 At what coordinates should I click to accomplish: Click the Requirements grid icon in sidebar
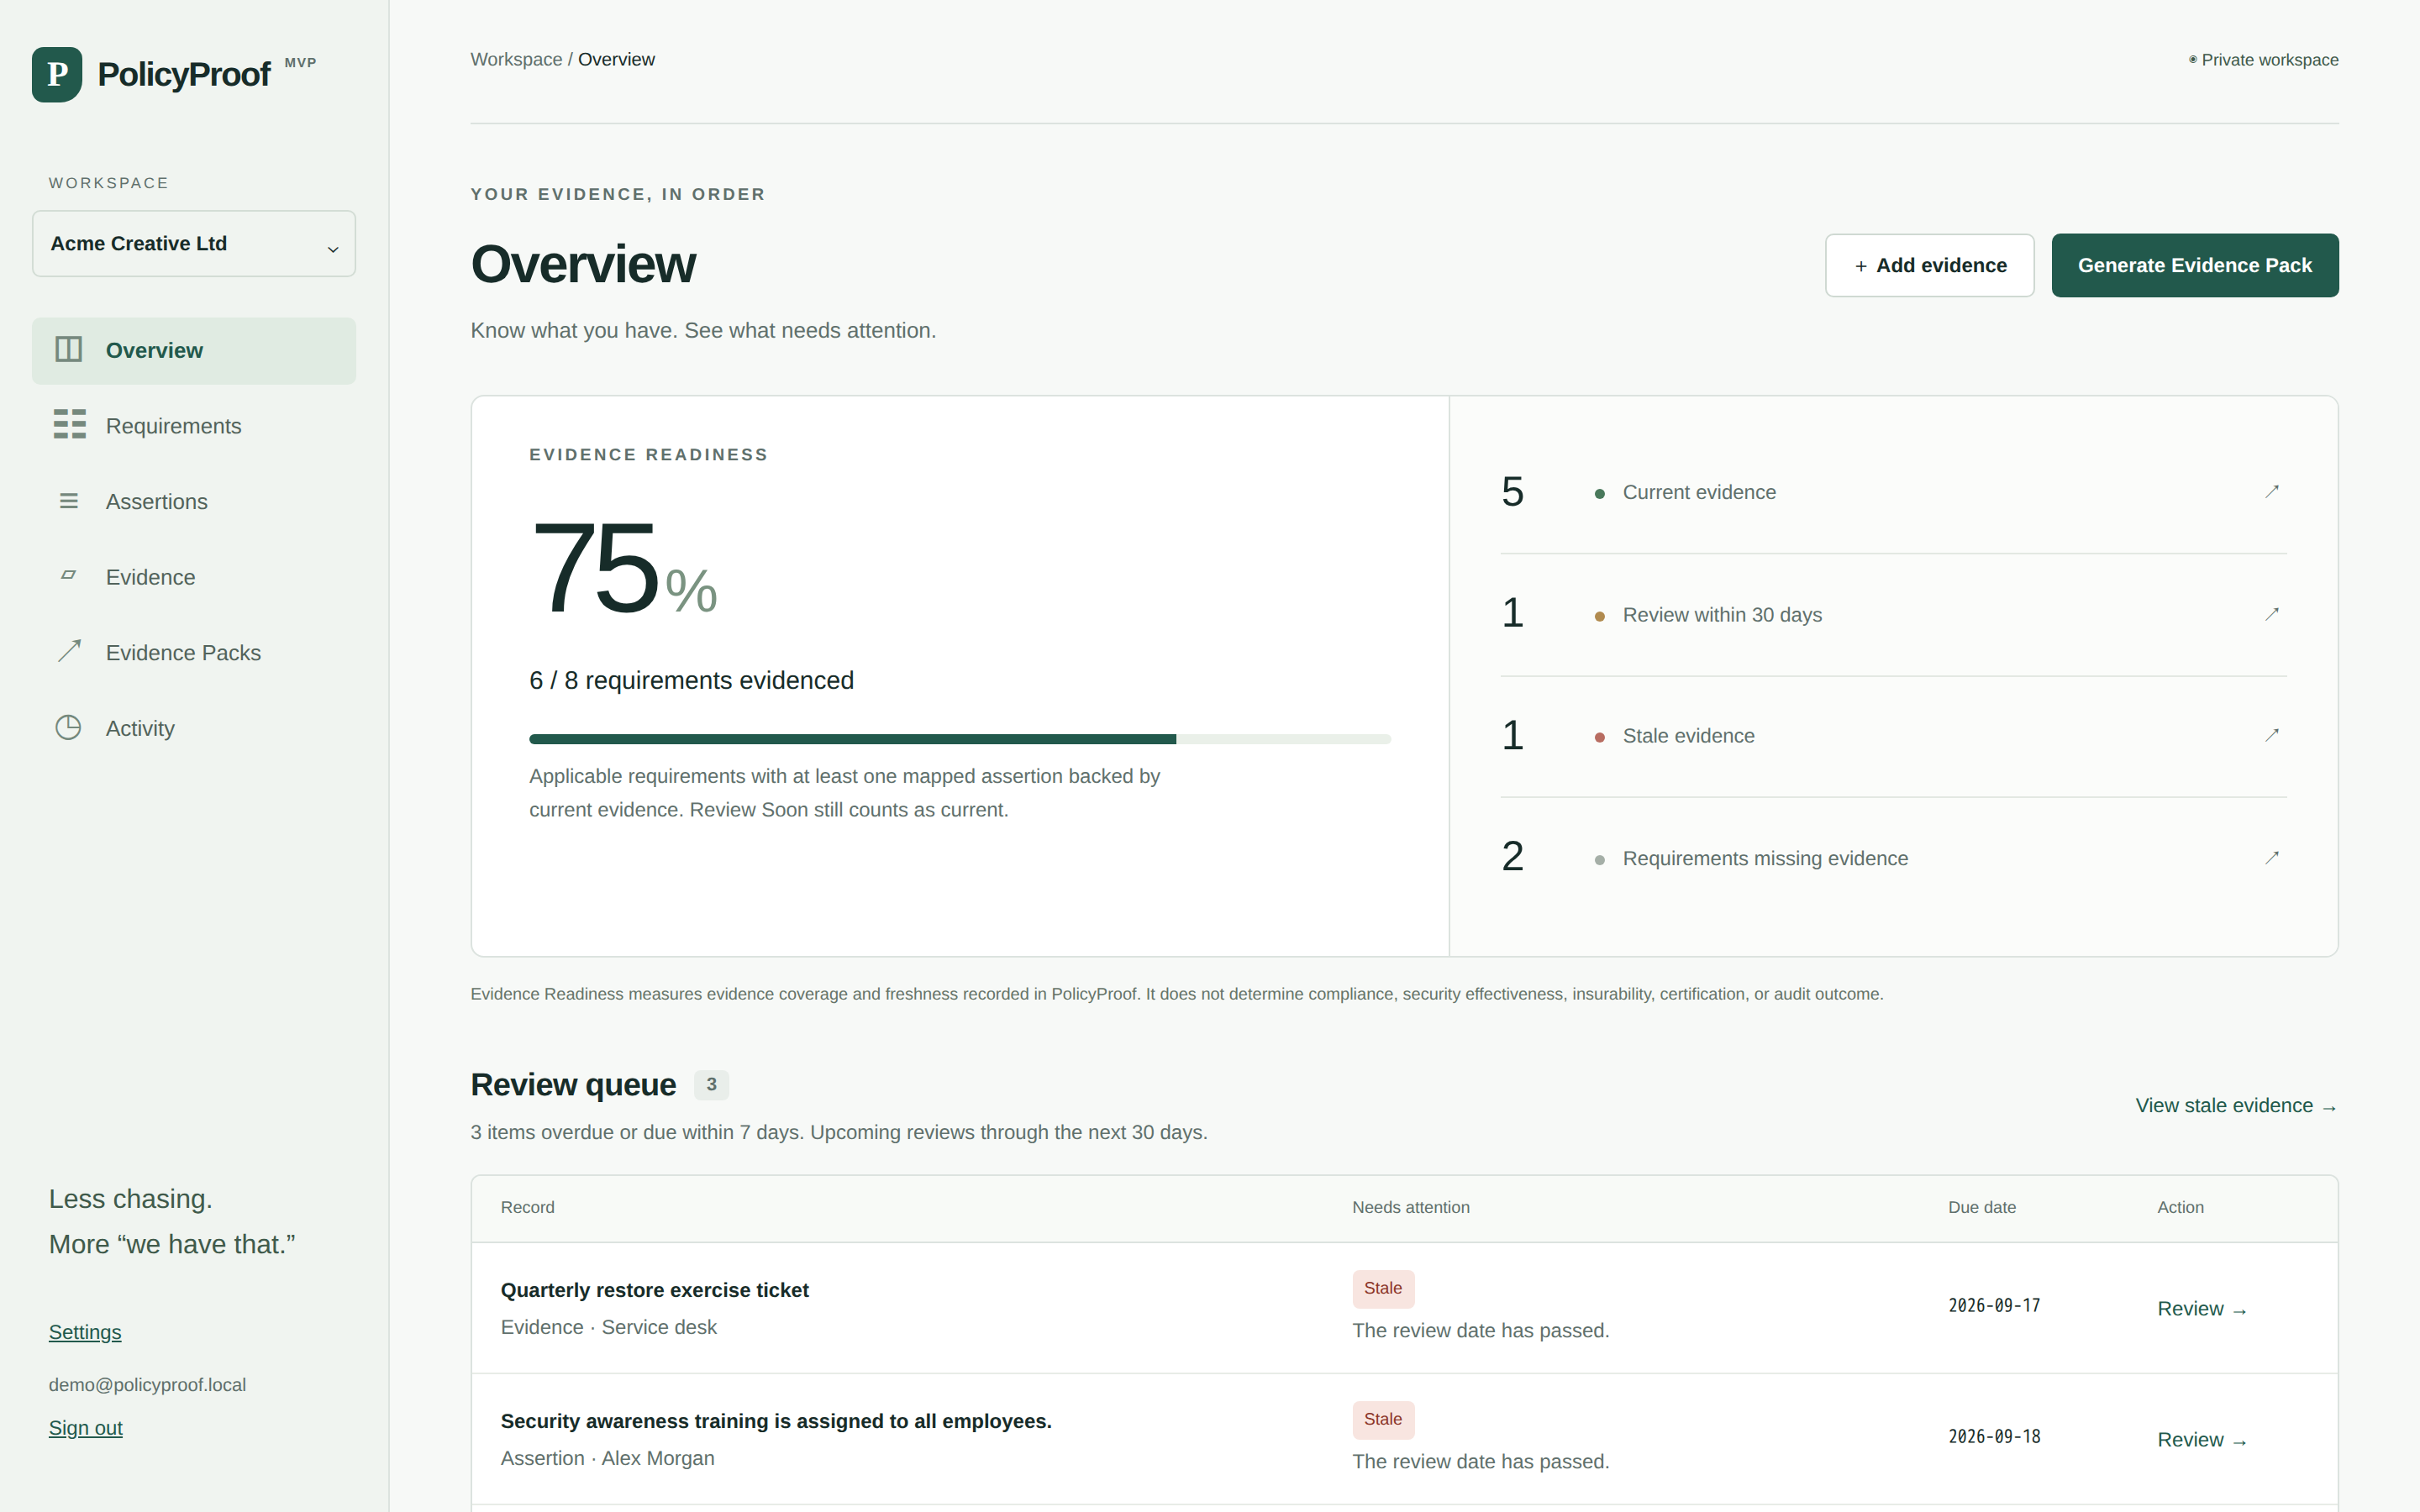[x=69, y=424]
